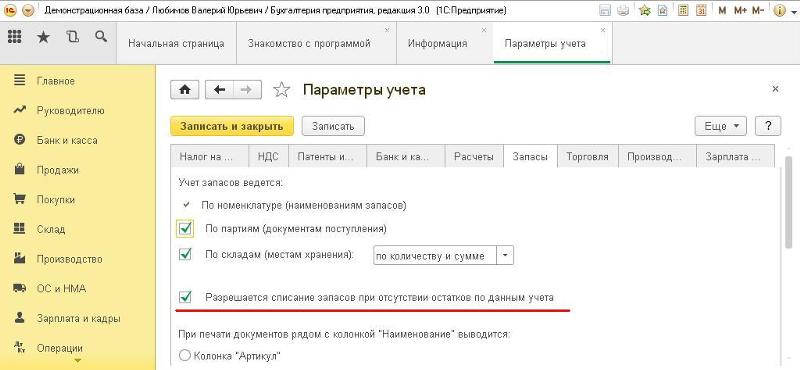The width and height of the screenshot is (800, 370).
Task: Open the info icon in title bar
Action: (779, 10)
